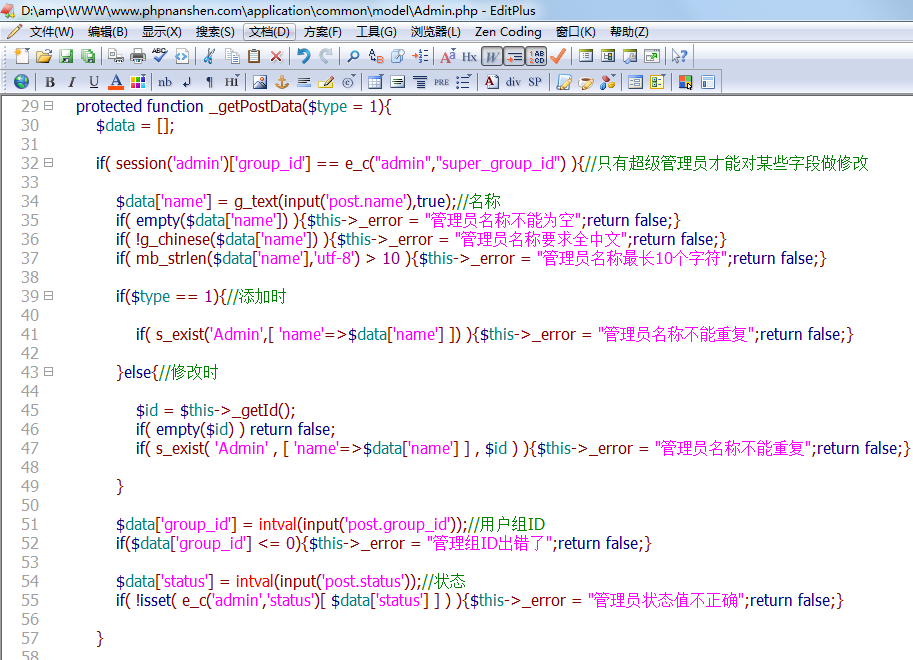Click '$data = [];' on line 30
This screenshot has width=913, height=660.
click(x=135, y=125)
